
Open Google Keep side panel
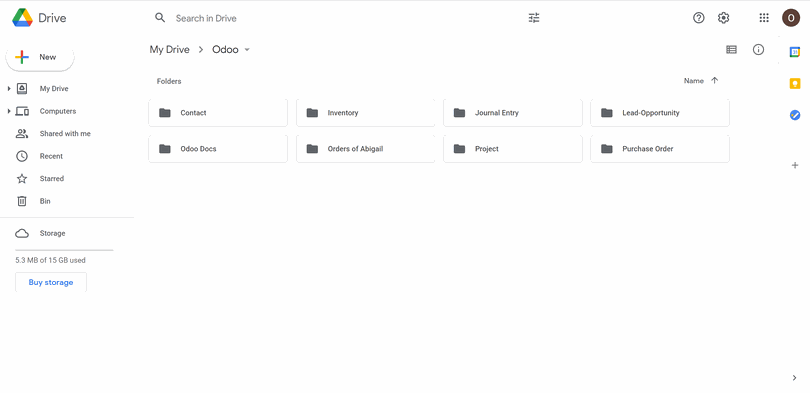point(795,83)
